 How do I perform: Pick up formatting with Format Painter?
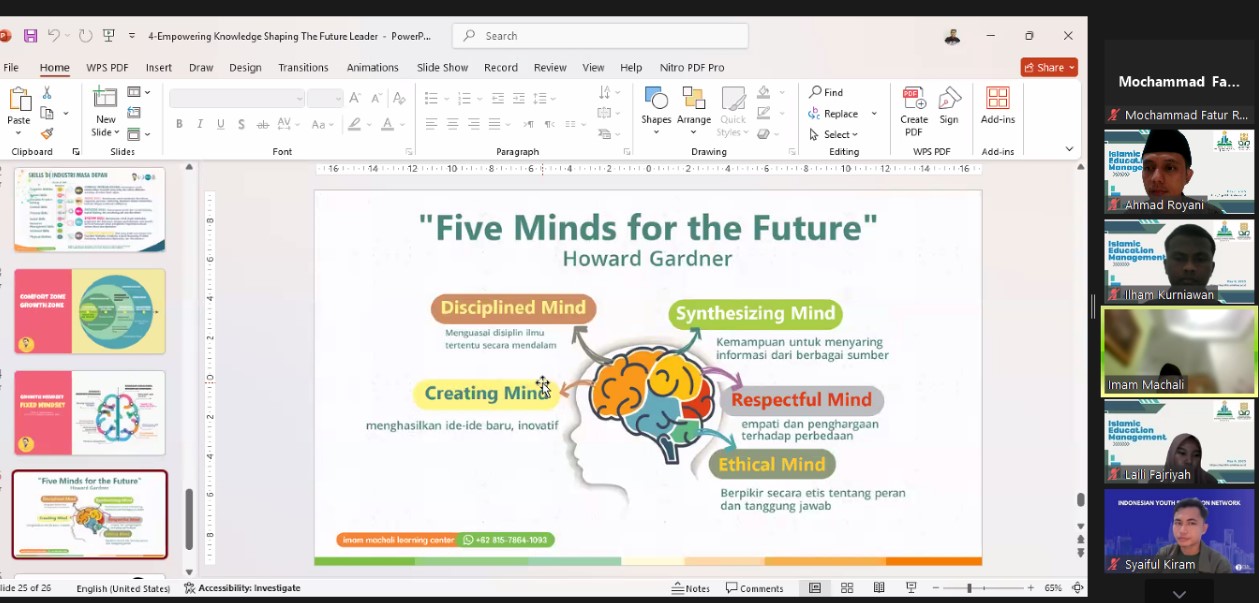[47, 133]
